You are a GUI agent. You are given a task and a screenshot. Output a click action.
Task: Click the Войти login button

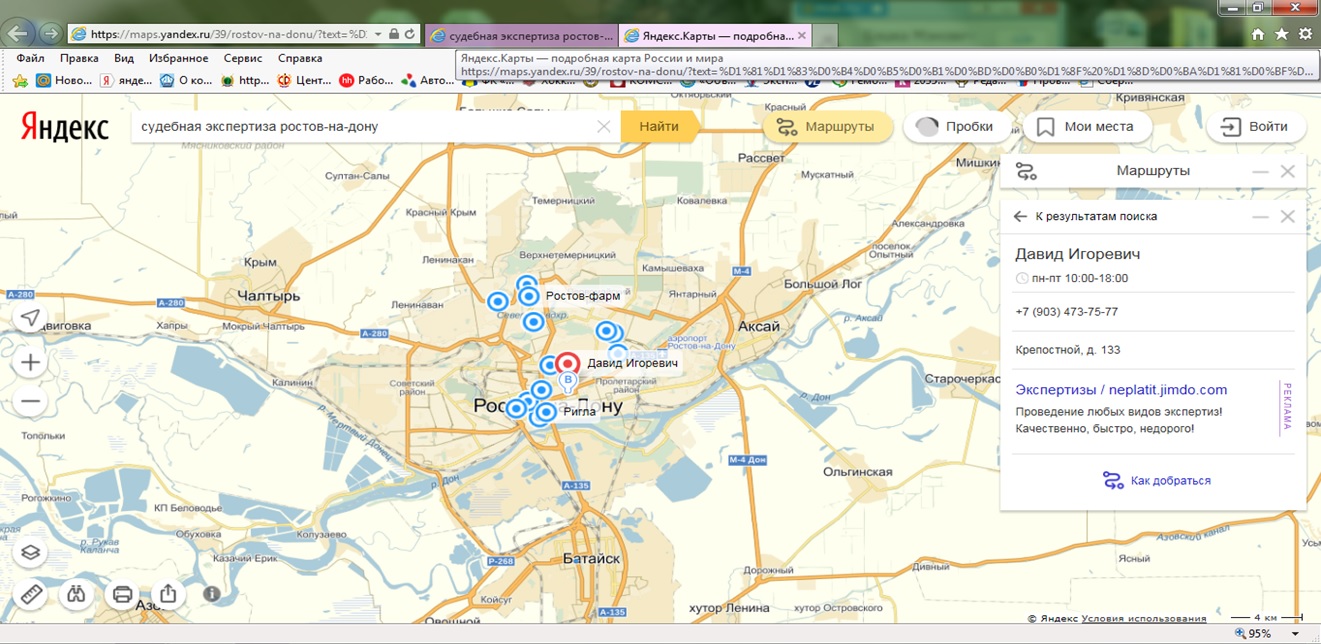[x=1255, y=127]
